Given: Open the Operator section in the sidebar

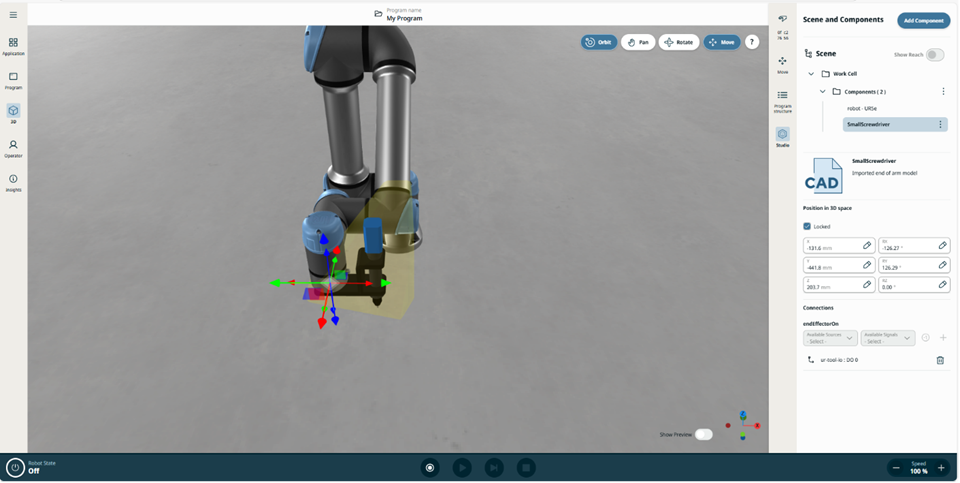Looking at the screenshot, I should pyautogui.click(x=13, y=148).
